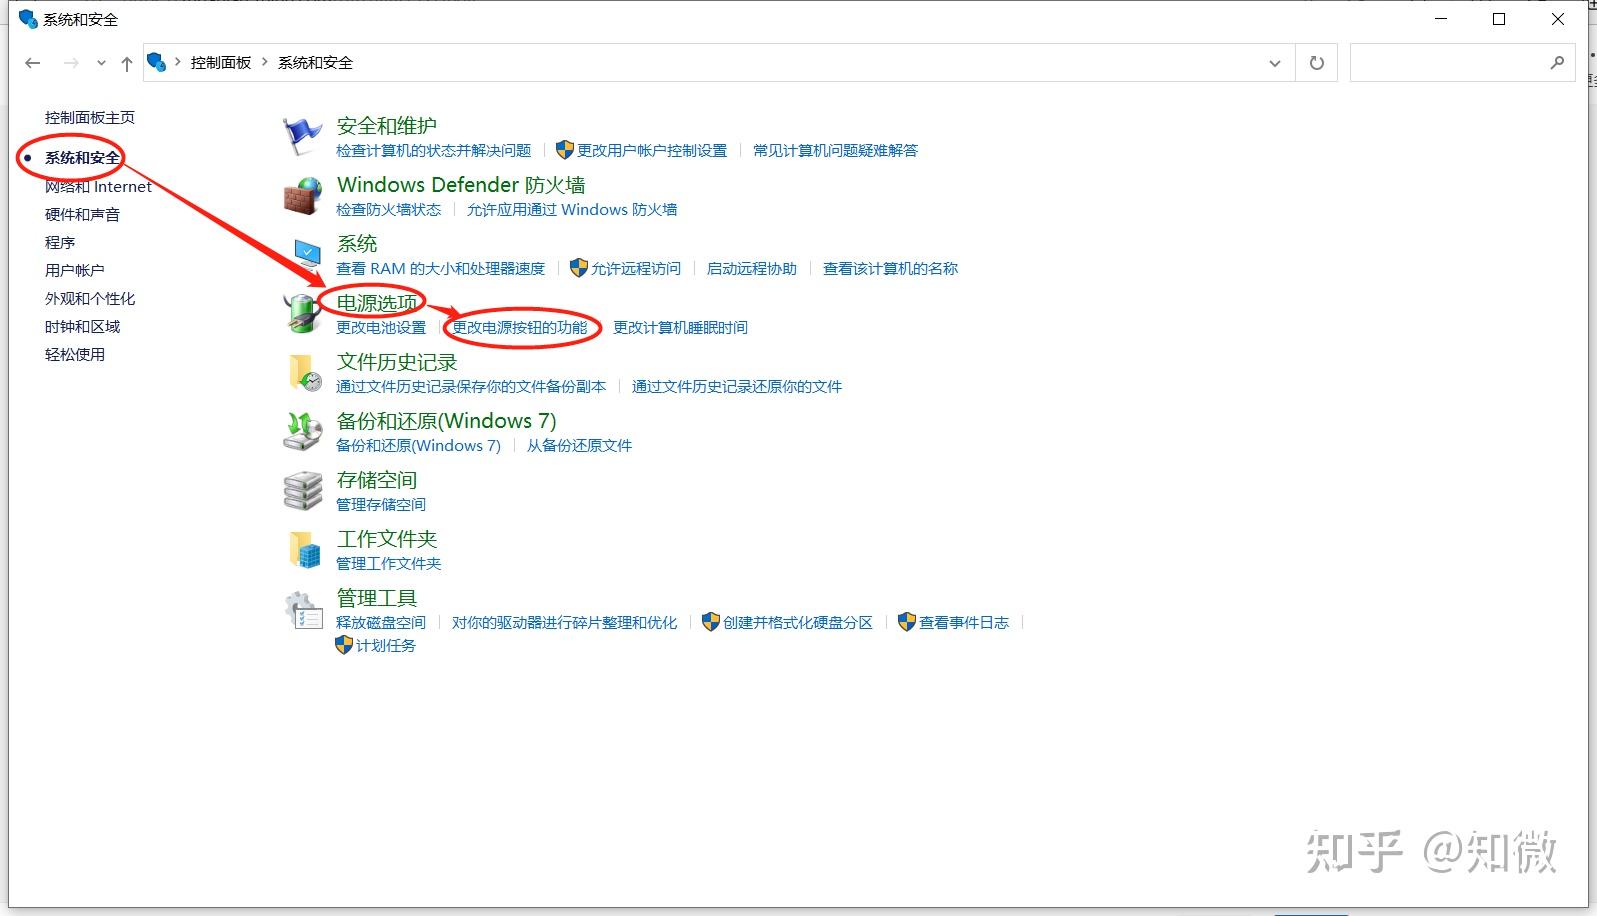The image size is (1597, 916).
Task: Click 对你的驱动器进行碎片整理和优化 link
Action: (x=564, y=622)
